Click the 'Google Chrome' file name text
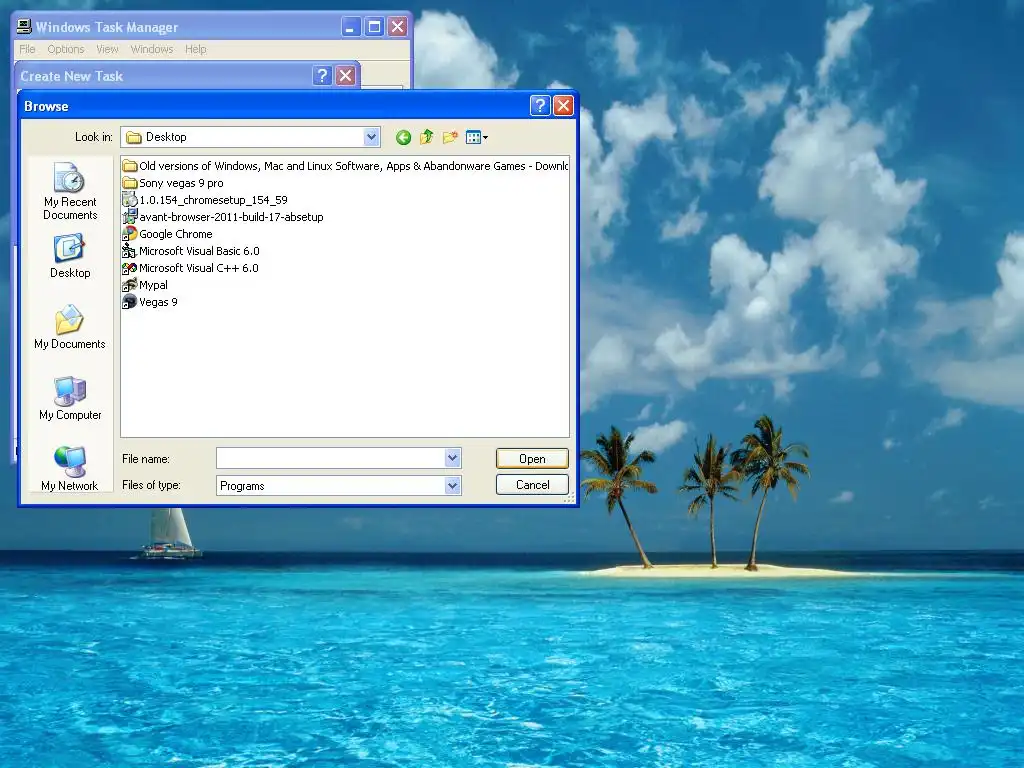The width and height of the screenshot is (1024, 768). (x=176, y=234)
